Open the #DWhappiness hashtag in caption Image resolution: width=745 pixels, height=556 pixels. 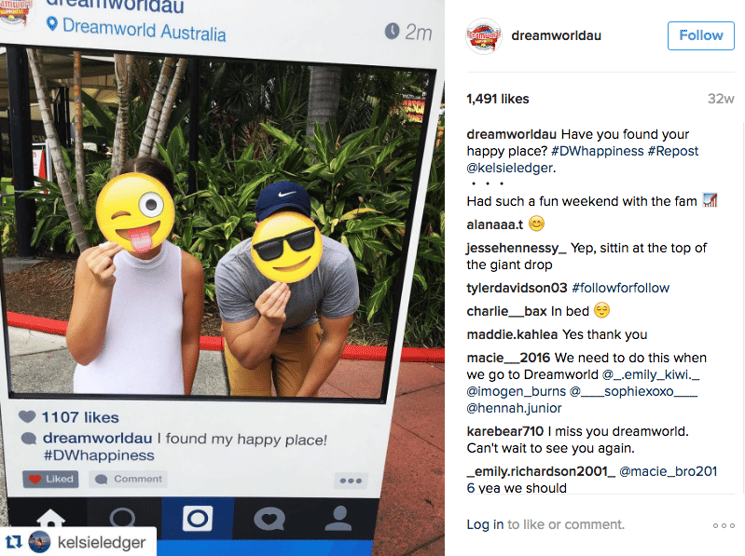coord(597,151)
